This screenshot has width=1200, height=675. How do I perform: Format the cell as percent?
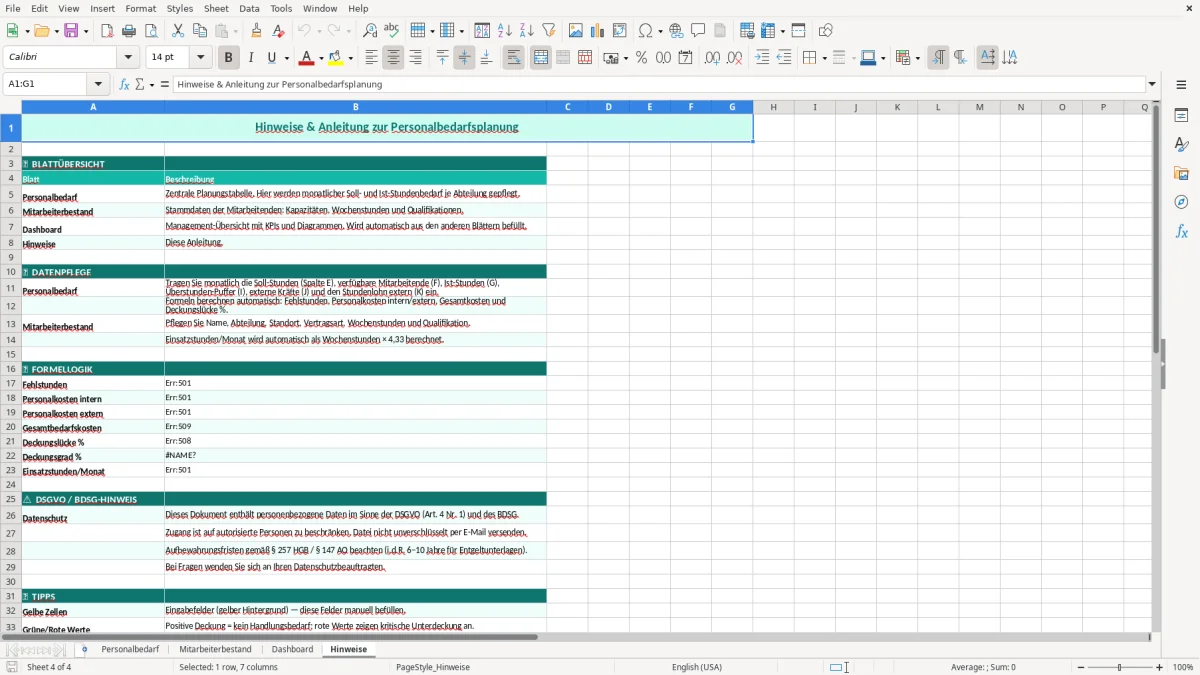(641, 58)
